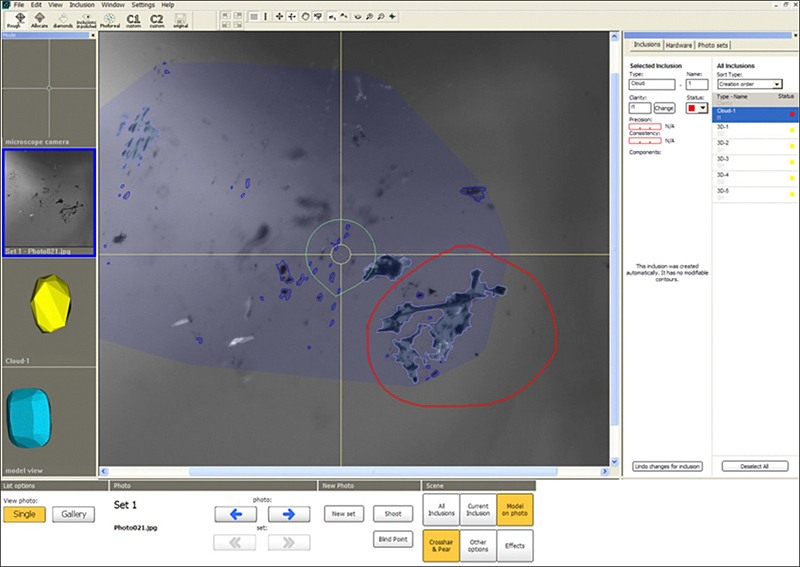Toggle Model on photo overlay
Viewport: 800px width, 567px height.
pyautogui.click(x=515, y=509)
